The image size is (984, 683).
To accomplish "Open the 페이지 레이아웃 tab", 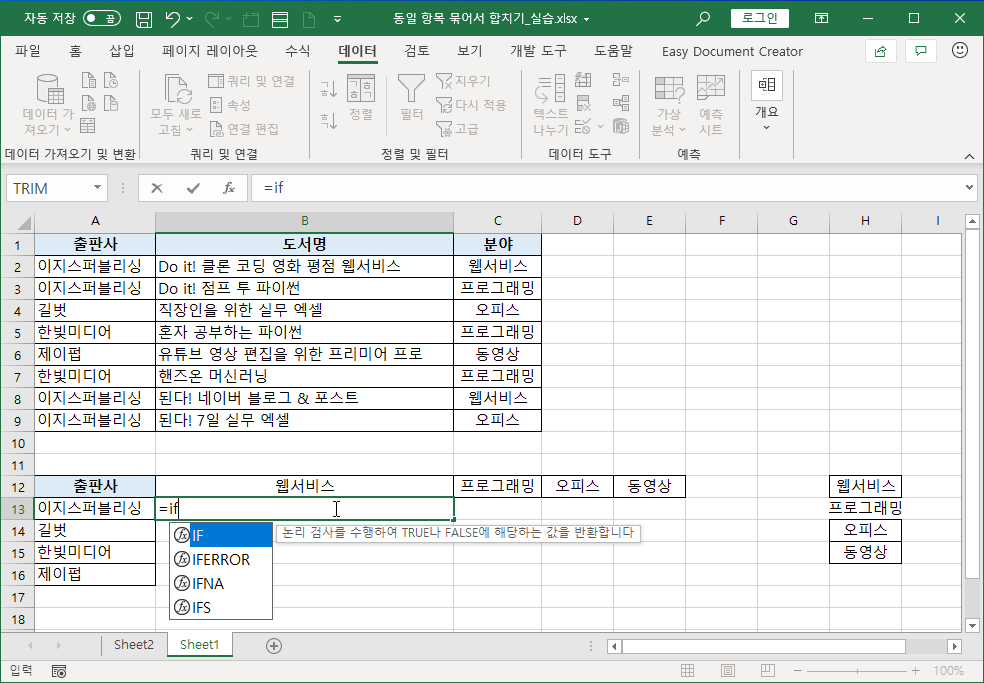I will 210,51.
